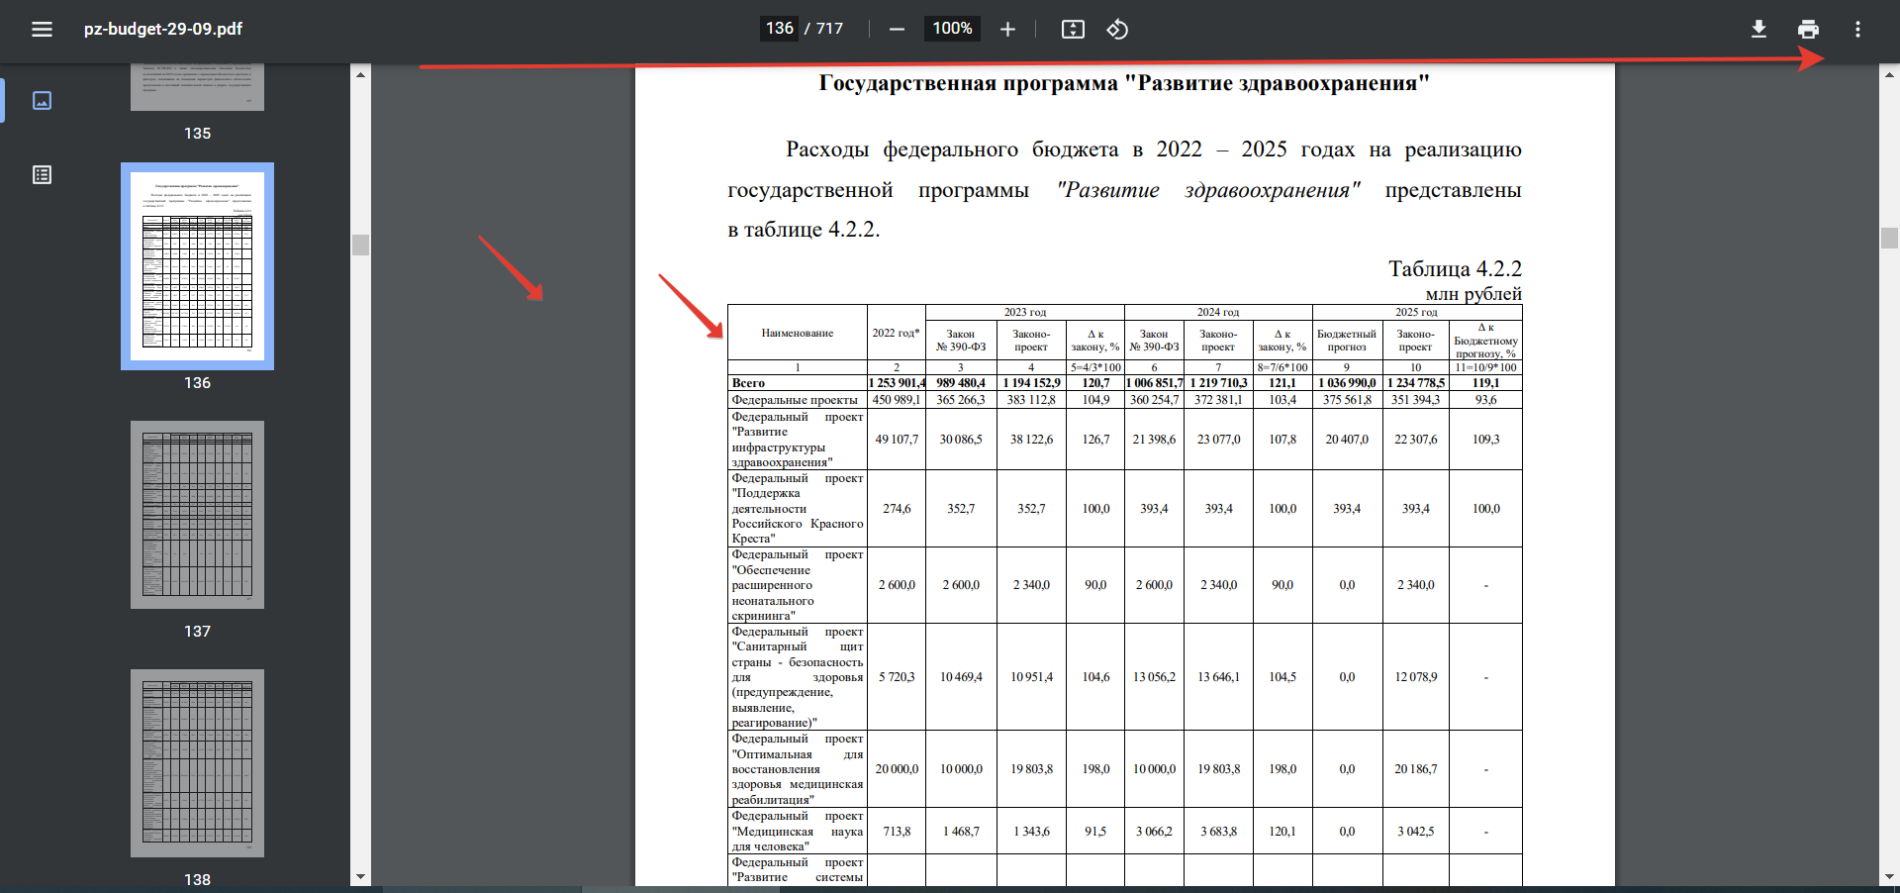1900x893 pixels.
Task: Click thumbnail panel scroll down arrow
Action: [360, 877]
